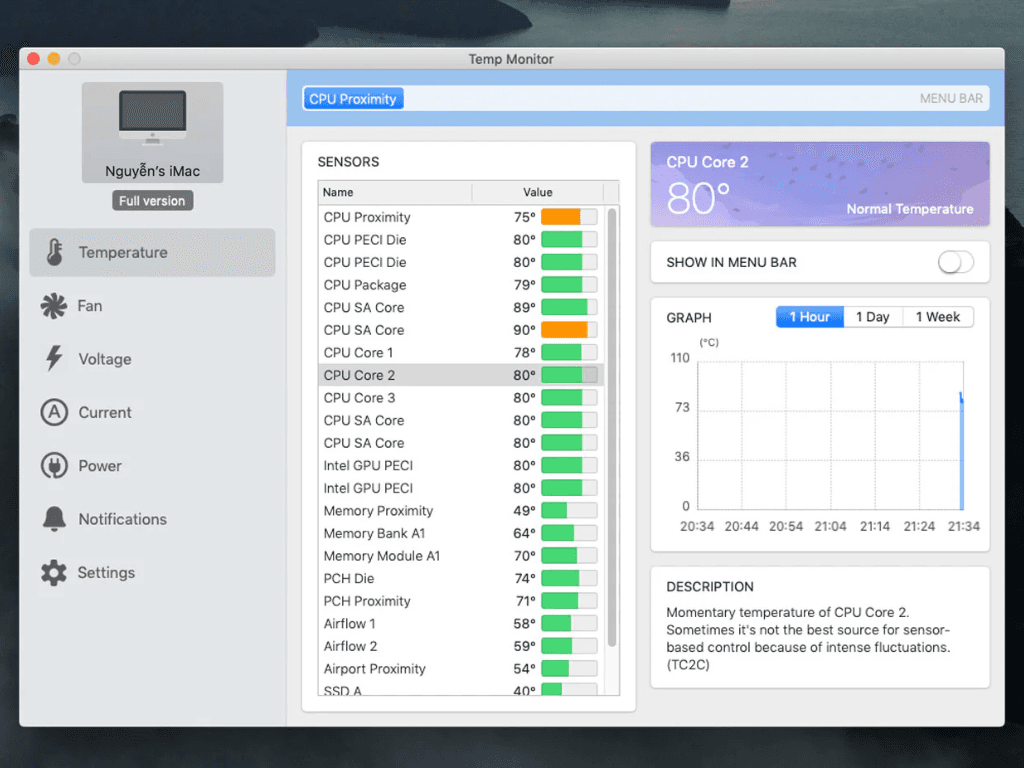Click the lightning bolt Voltage icon
The image size is (1024, 768).
click(53, 359)
